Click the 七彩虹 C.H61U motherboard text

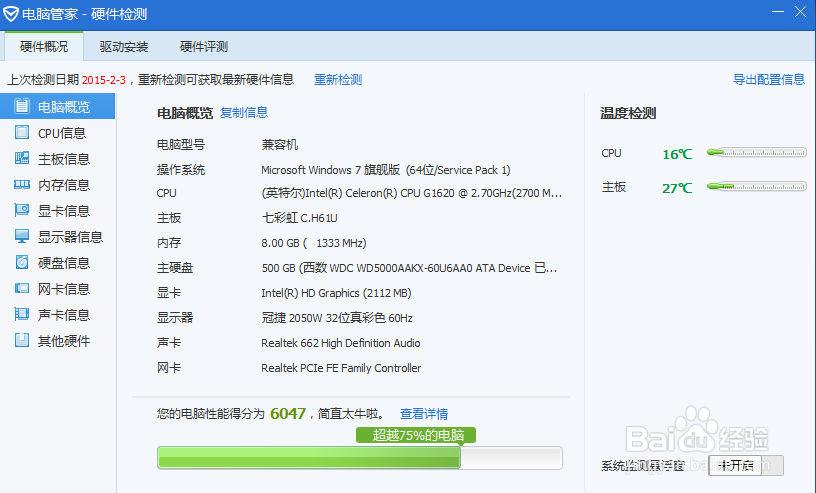coord(299,218)
